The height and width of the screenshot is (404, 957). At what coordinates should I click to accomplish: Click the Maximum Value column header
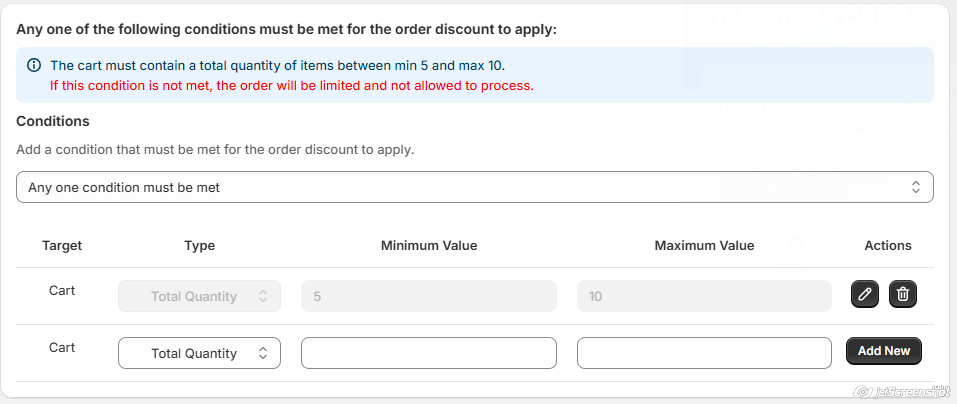704,245
